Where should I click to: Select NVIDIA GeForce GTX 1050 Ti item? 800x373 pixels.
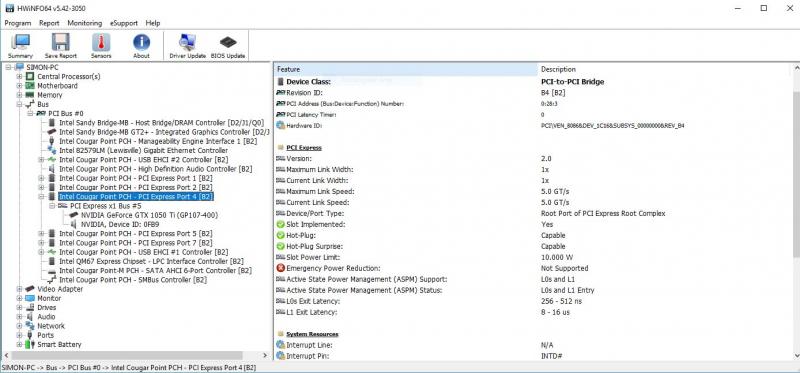(149, 215)
